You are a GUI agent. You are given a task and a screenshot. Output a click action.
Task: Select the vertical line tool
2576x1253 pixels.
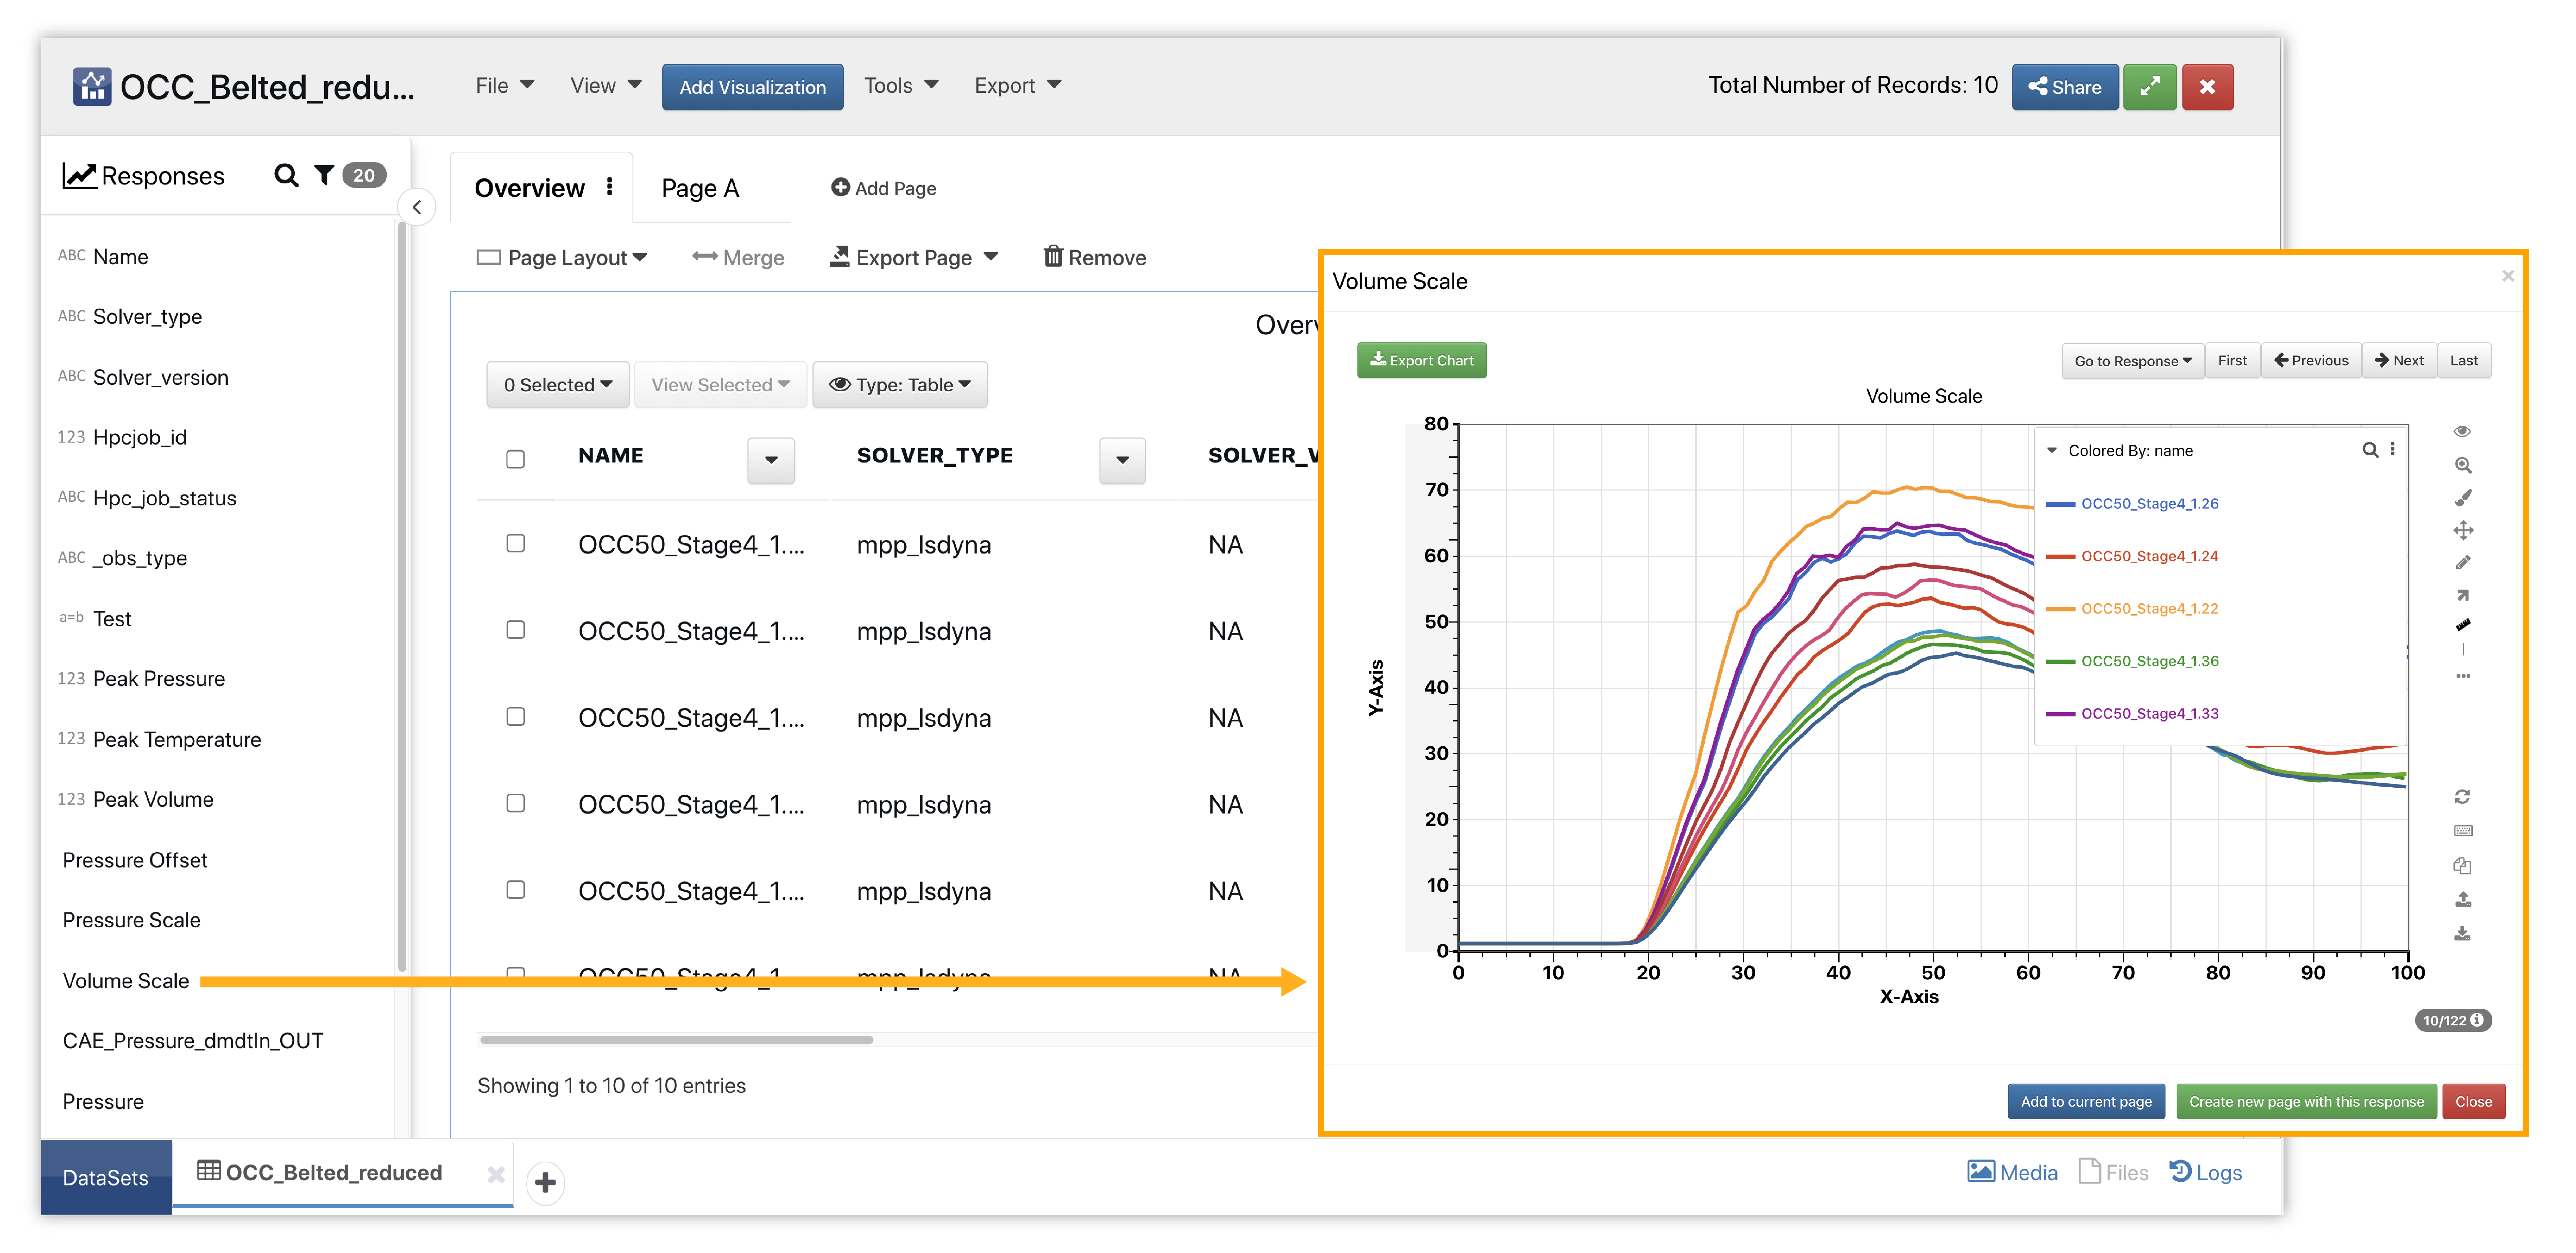pyautogui.click(x=2463, y=650)
